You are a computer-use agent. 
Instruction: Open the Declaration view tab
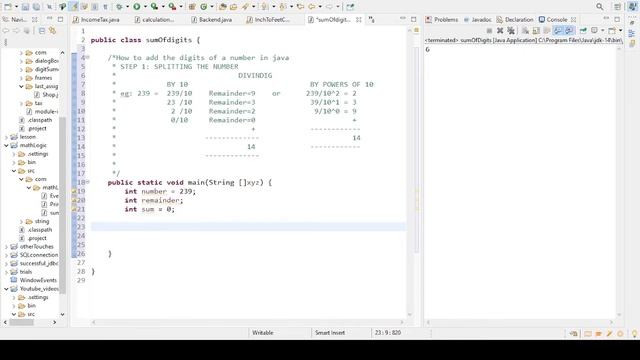(515, 20)
